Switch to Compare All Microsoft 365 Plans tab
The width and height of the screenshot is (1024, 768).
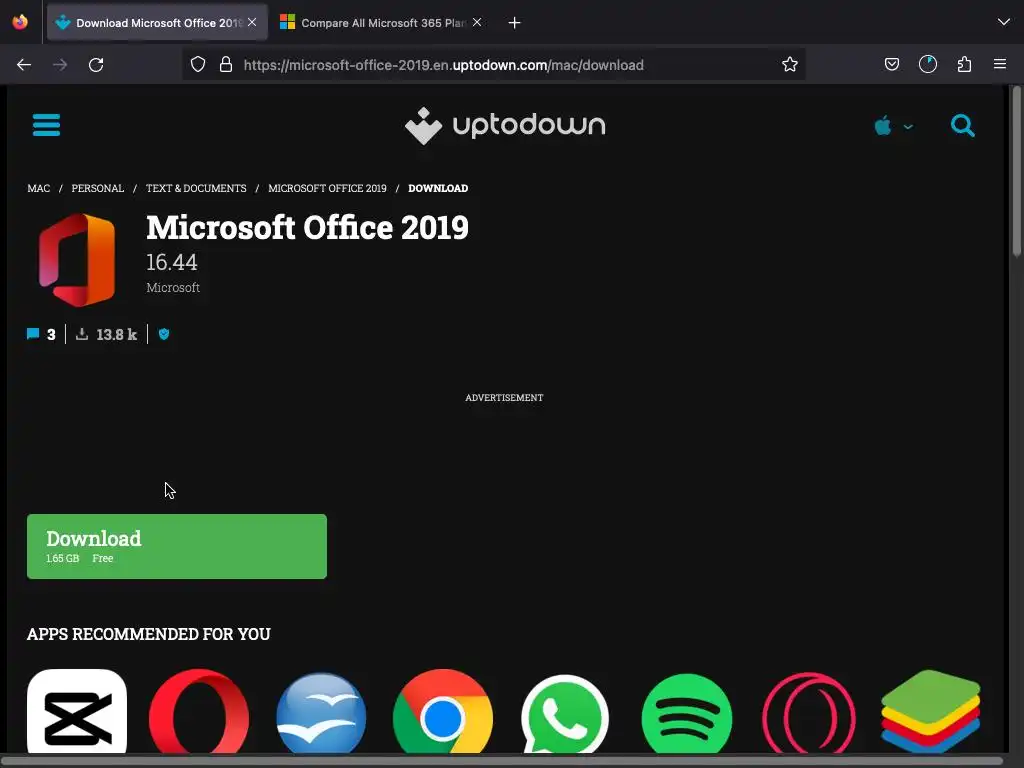tap(381, 23)
